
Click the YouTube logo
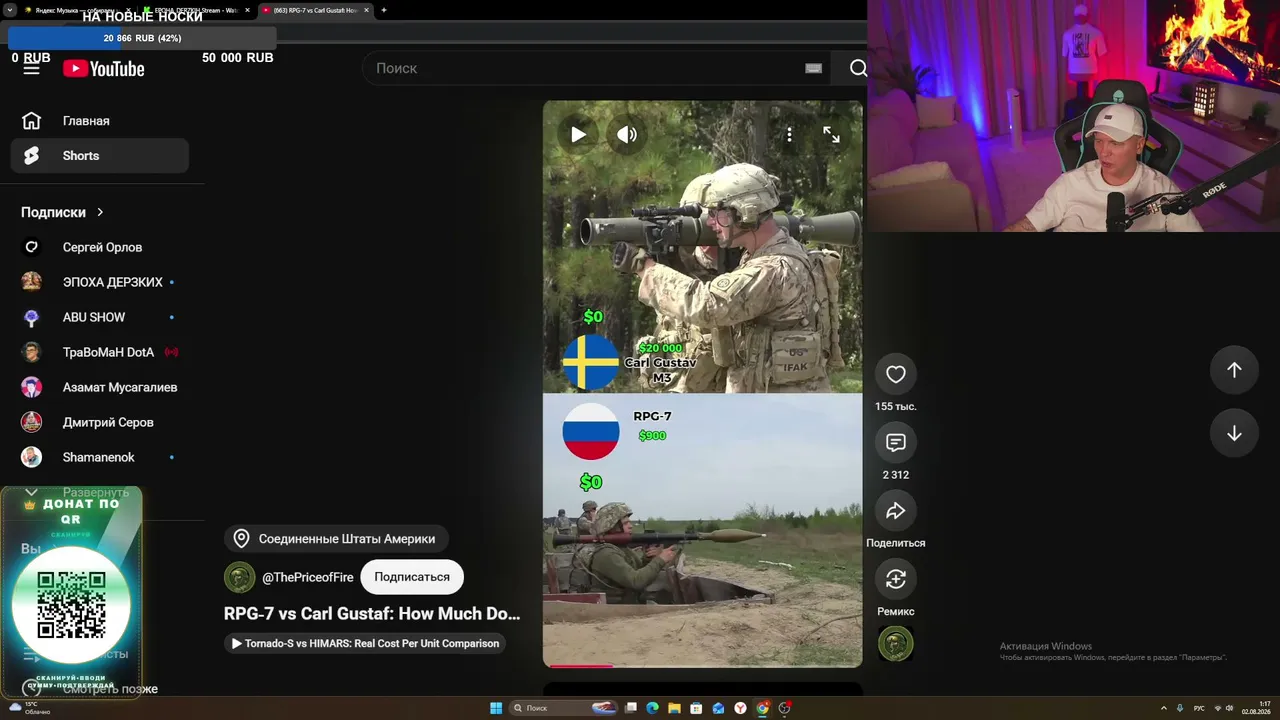104,69
